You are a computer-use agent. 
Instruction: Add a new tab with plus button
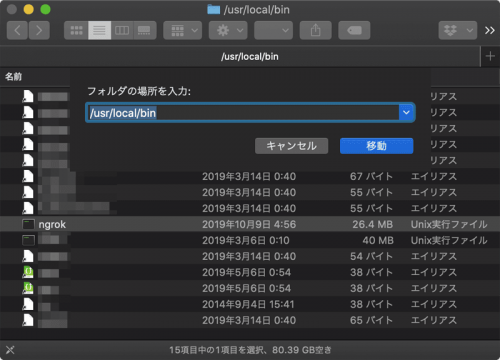[490, 56]
